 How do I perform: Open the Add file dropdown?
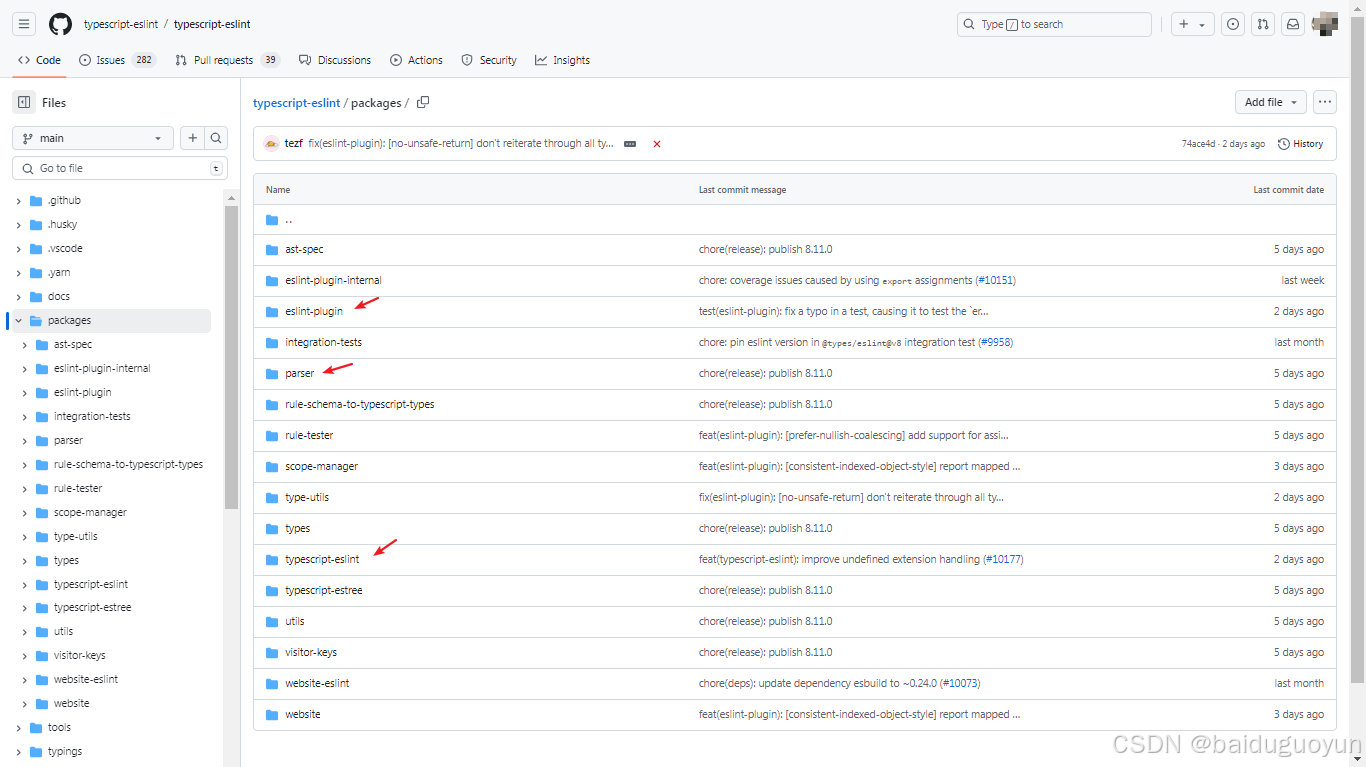[1271, 102]
